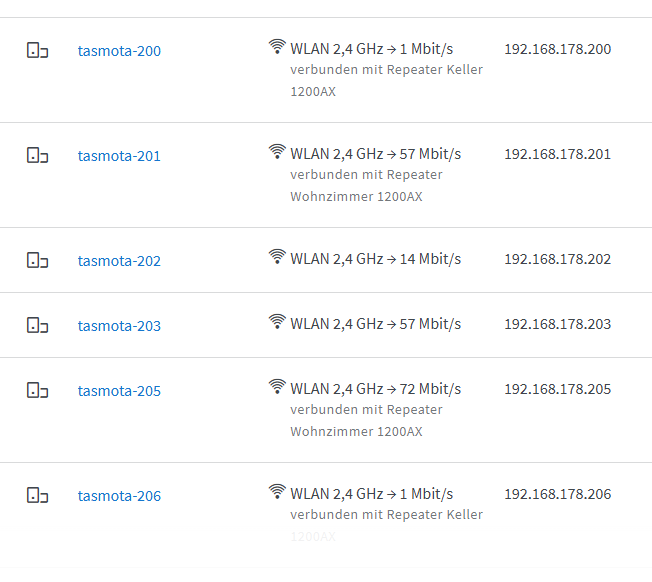Click the WLAN signal icon for tasmota-206
The image size is (652, 582).
(277, 492)
